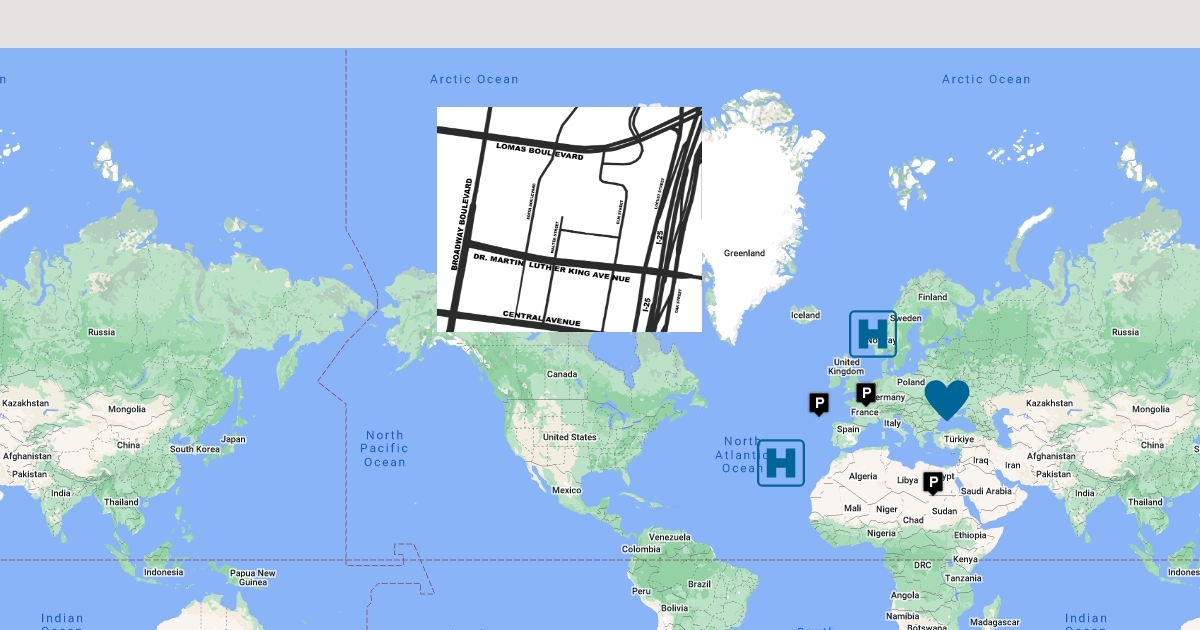Click the Japan label on the map

click(233, 439)
